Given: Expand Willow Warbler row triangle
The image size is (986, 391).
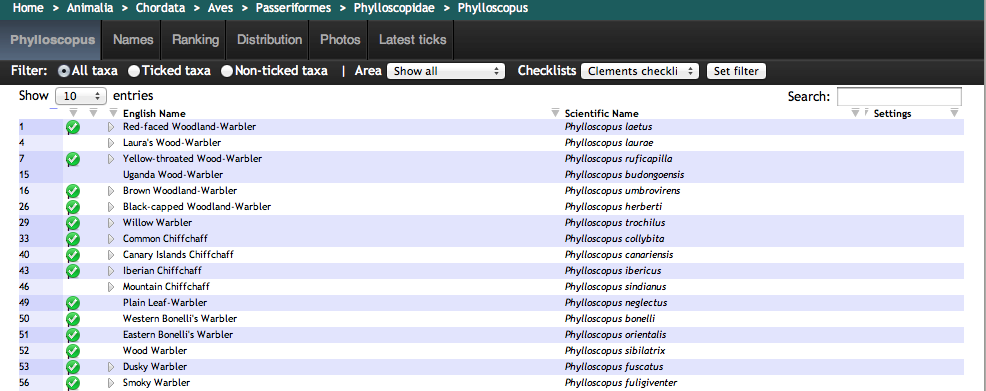Looking at the screenshot, I should 111,223.
